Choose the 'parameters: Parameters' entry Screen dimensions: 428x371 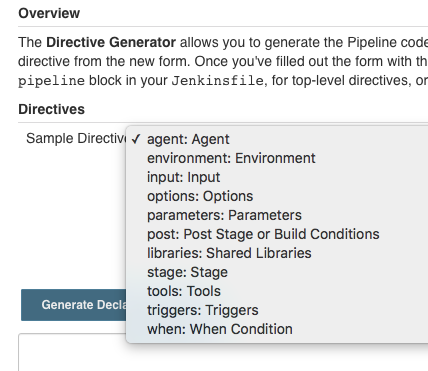tap(277, 215)
